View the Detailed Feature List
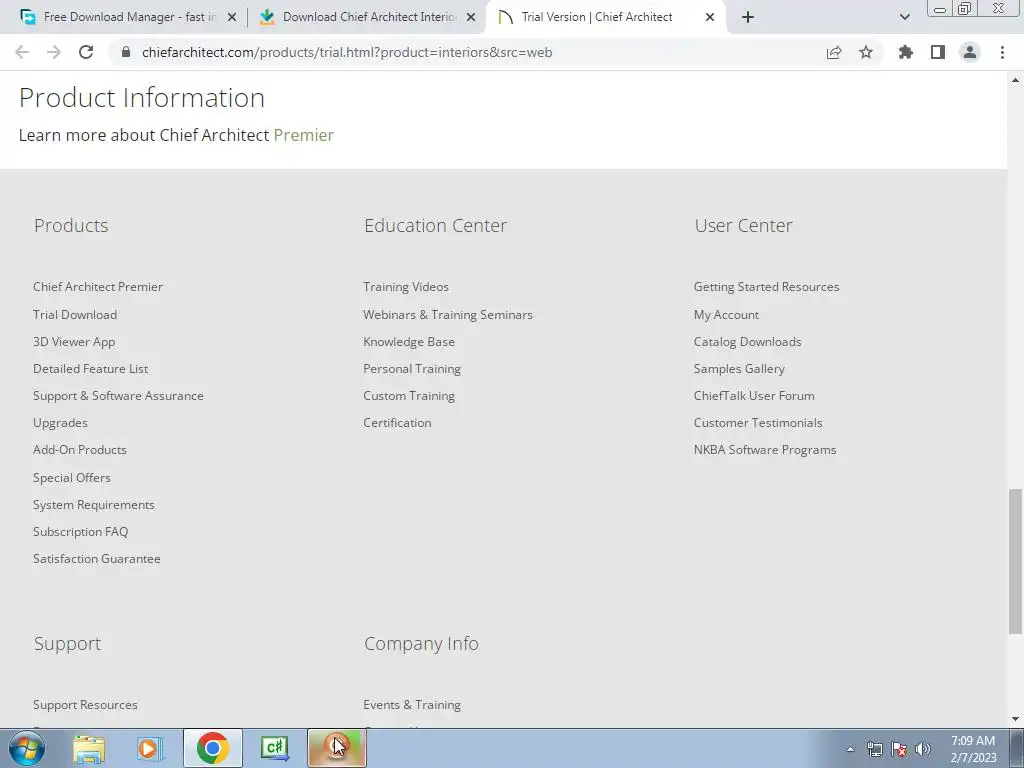 pyautogui.click(x=91, y=368)
